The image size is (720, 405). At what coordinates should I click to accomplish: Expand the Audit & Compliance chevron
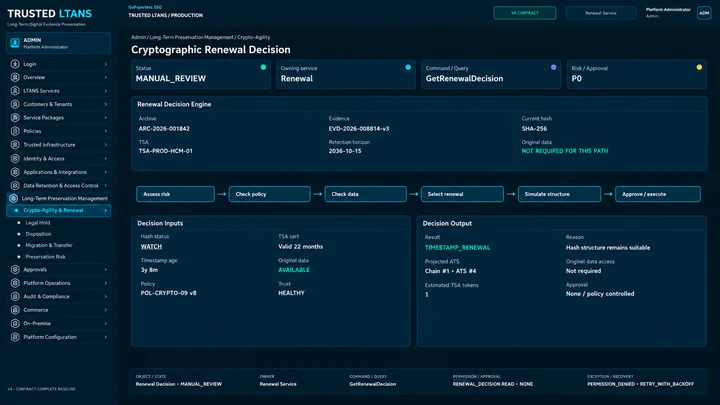106,297
